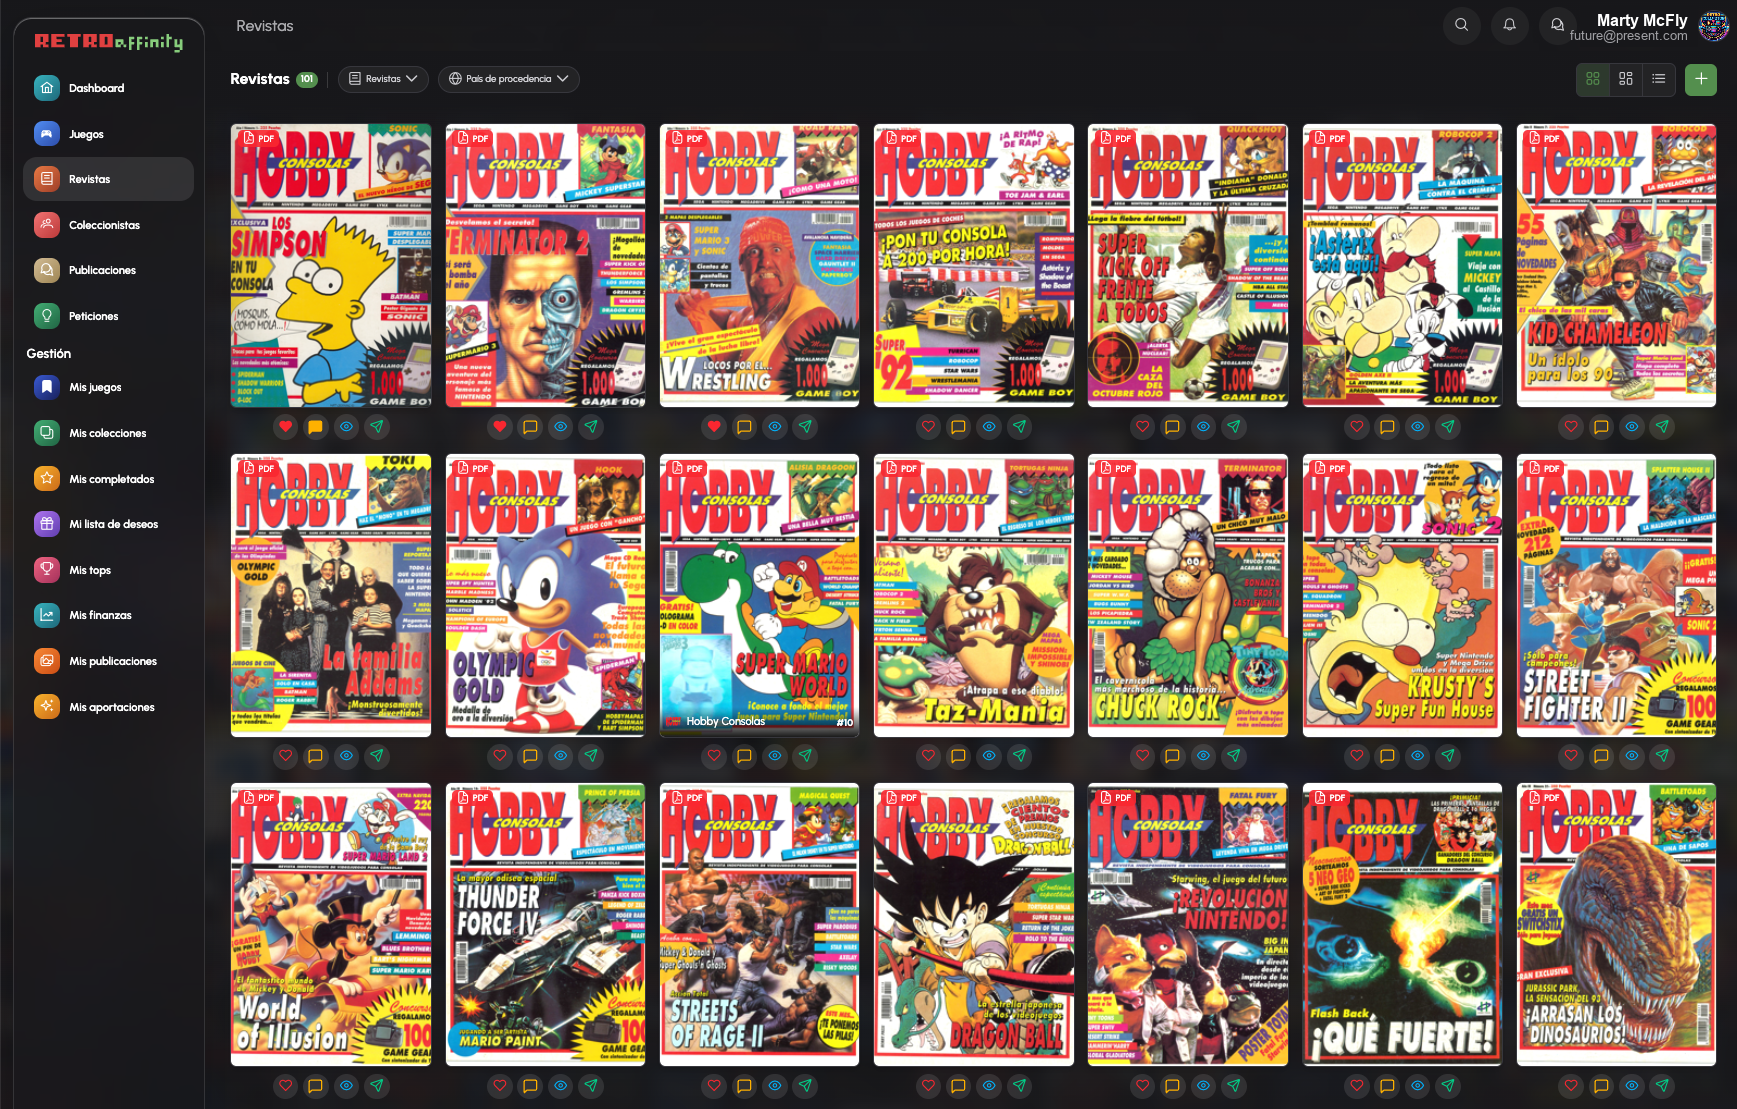Favorite the Taz-Mania issue
The width and height of the screenshot is (1737, 1109).
point(928,756)
